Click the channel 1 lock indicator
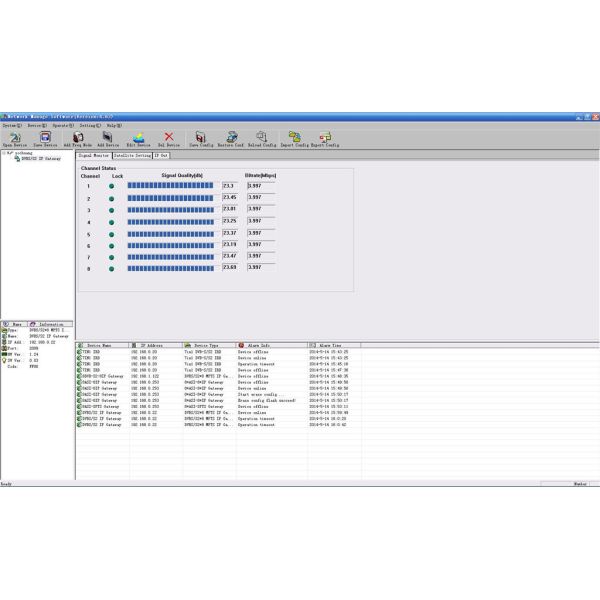Image resolution: width=600 pixels, height=600 pixels. 111,186
